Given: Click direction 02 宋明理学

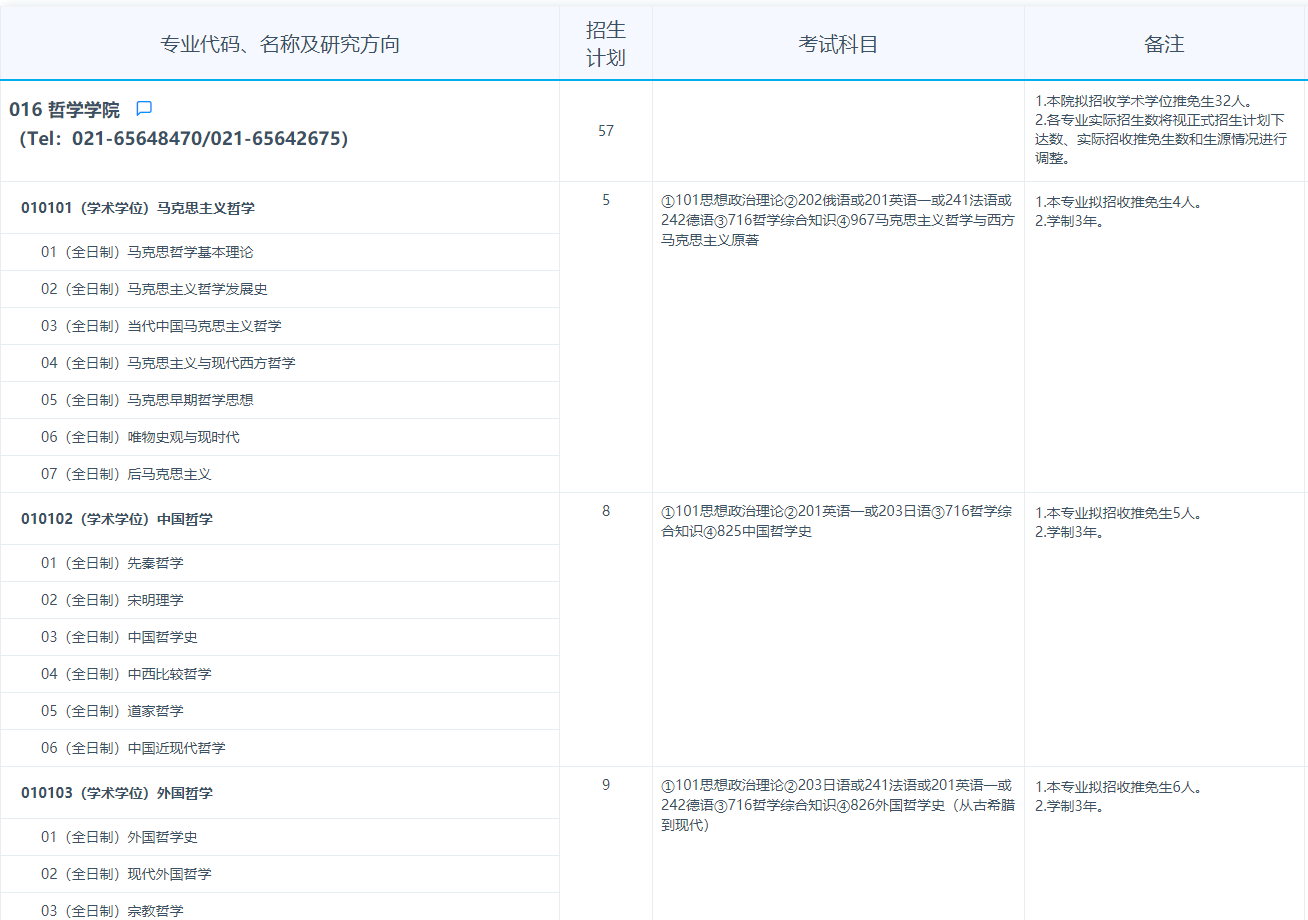Looking at the screenshot, I should pyautogui.click(x=112, y=600).
